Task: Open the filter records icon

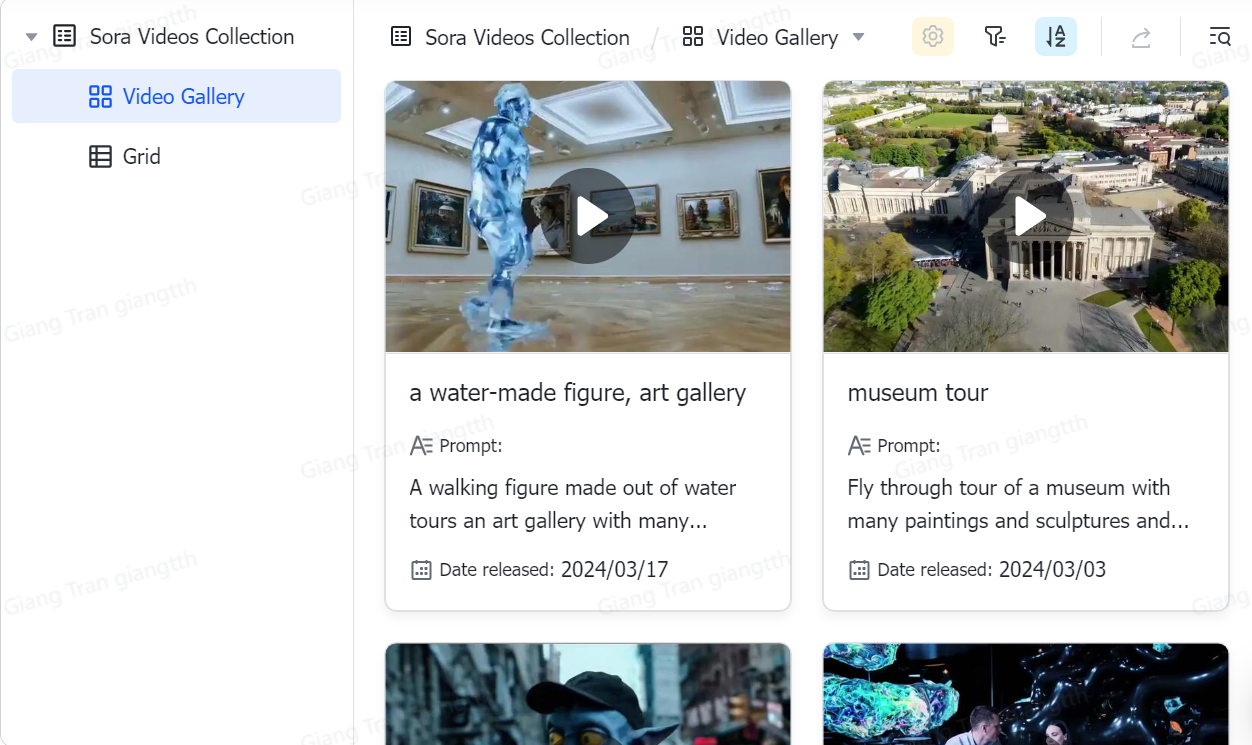Action: point(995,36)
